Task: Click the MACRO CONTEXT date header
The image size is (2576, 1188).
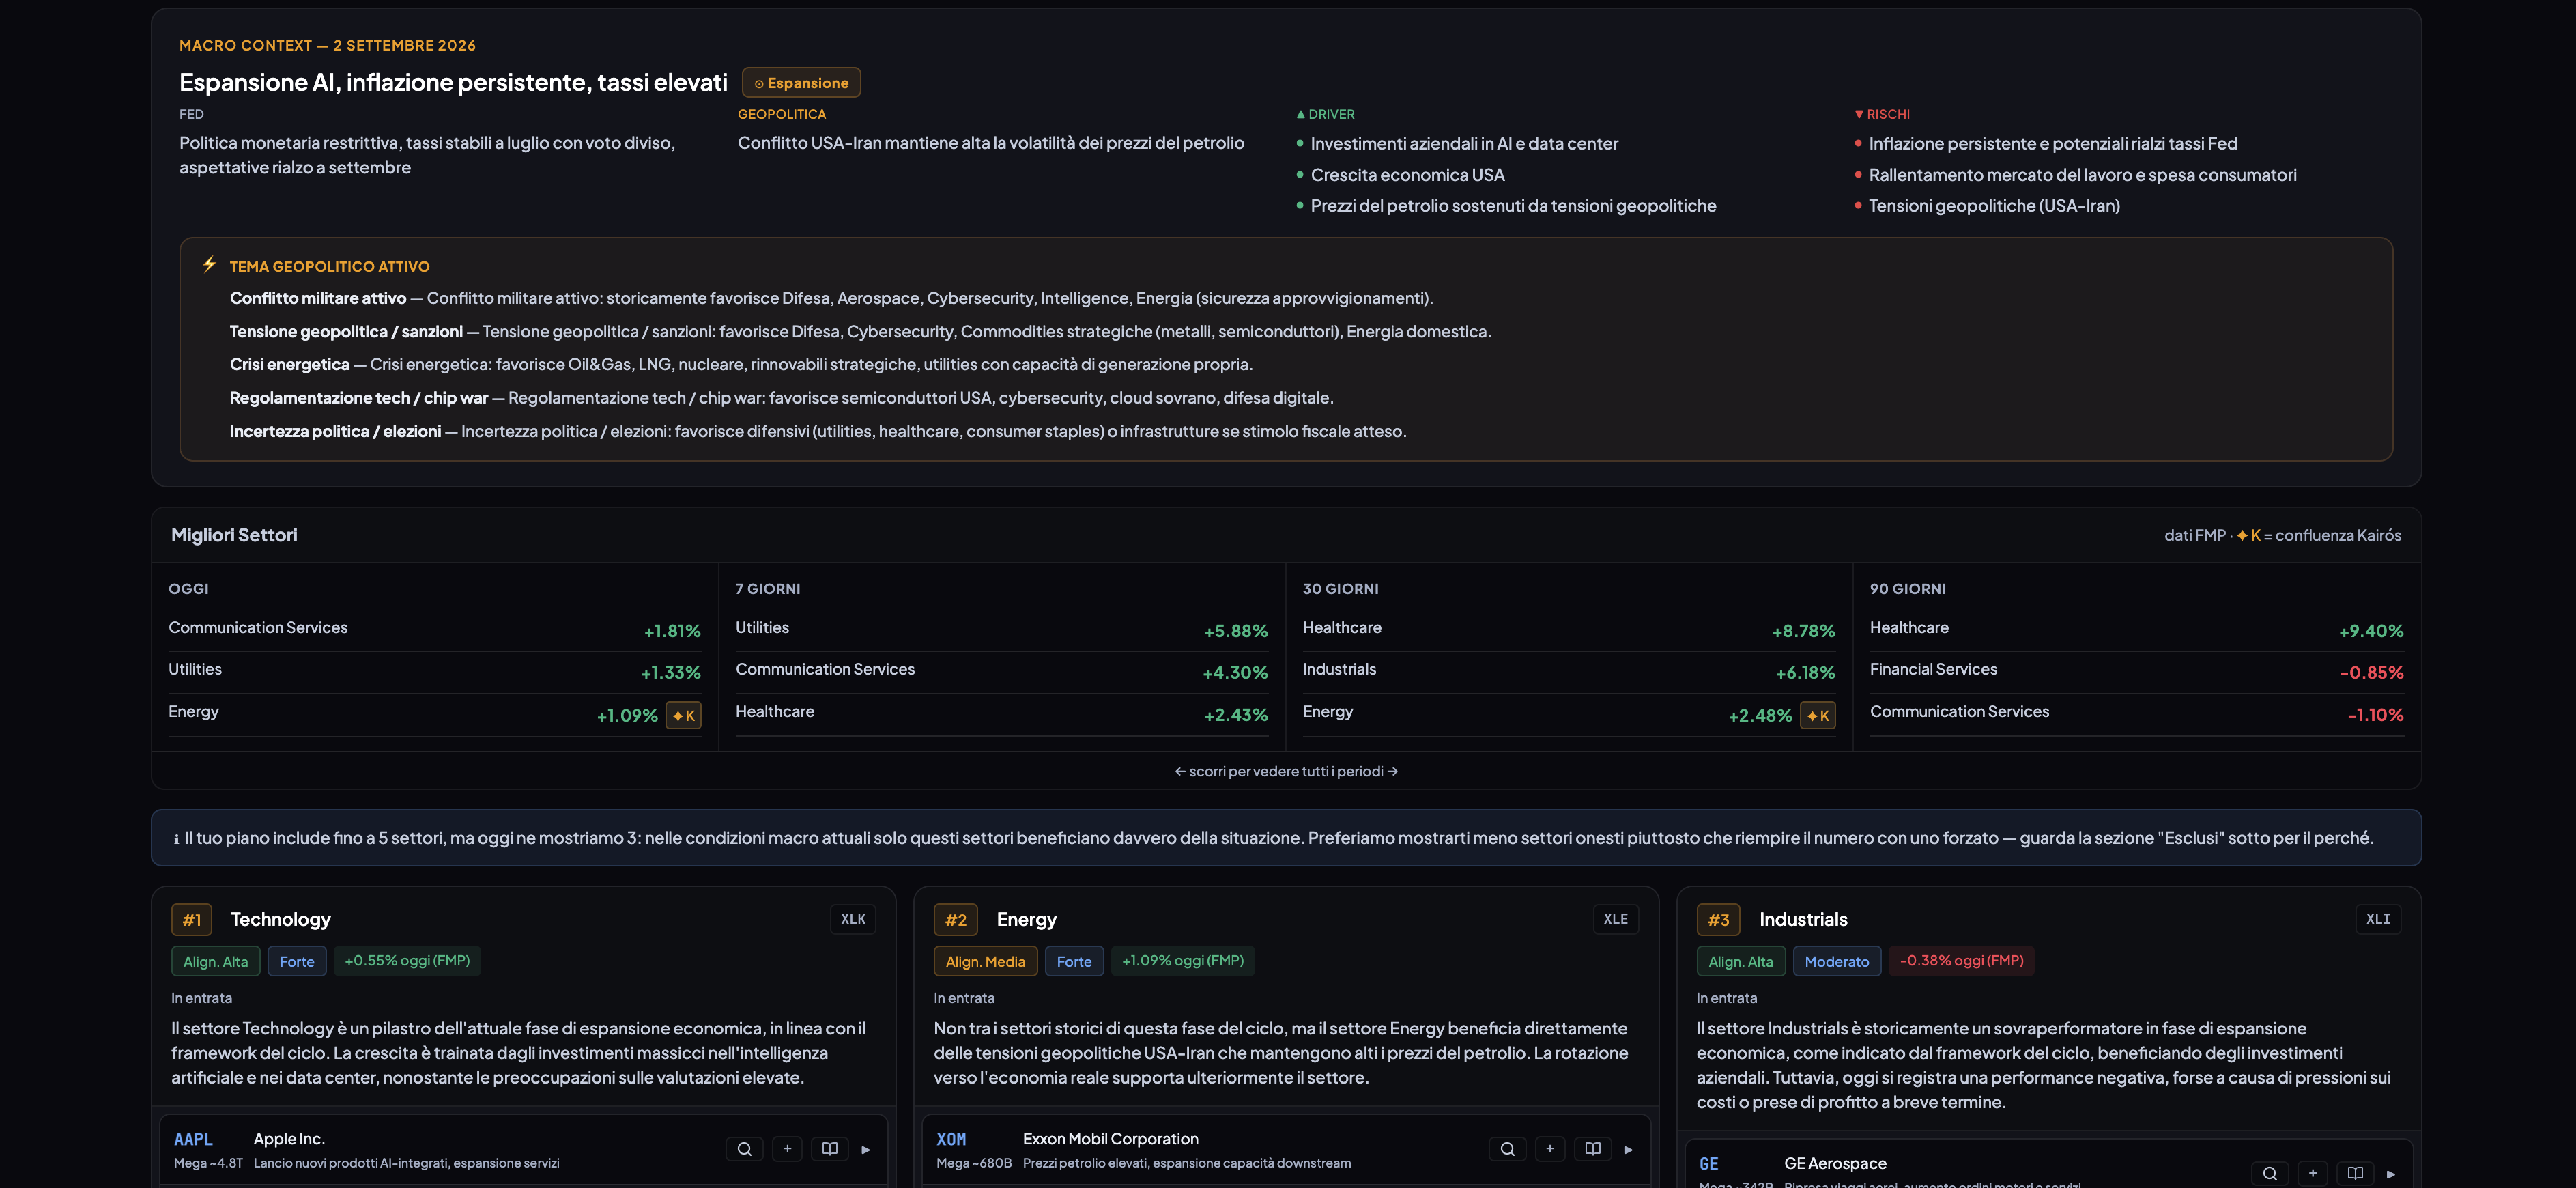Action: (327, 46)
